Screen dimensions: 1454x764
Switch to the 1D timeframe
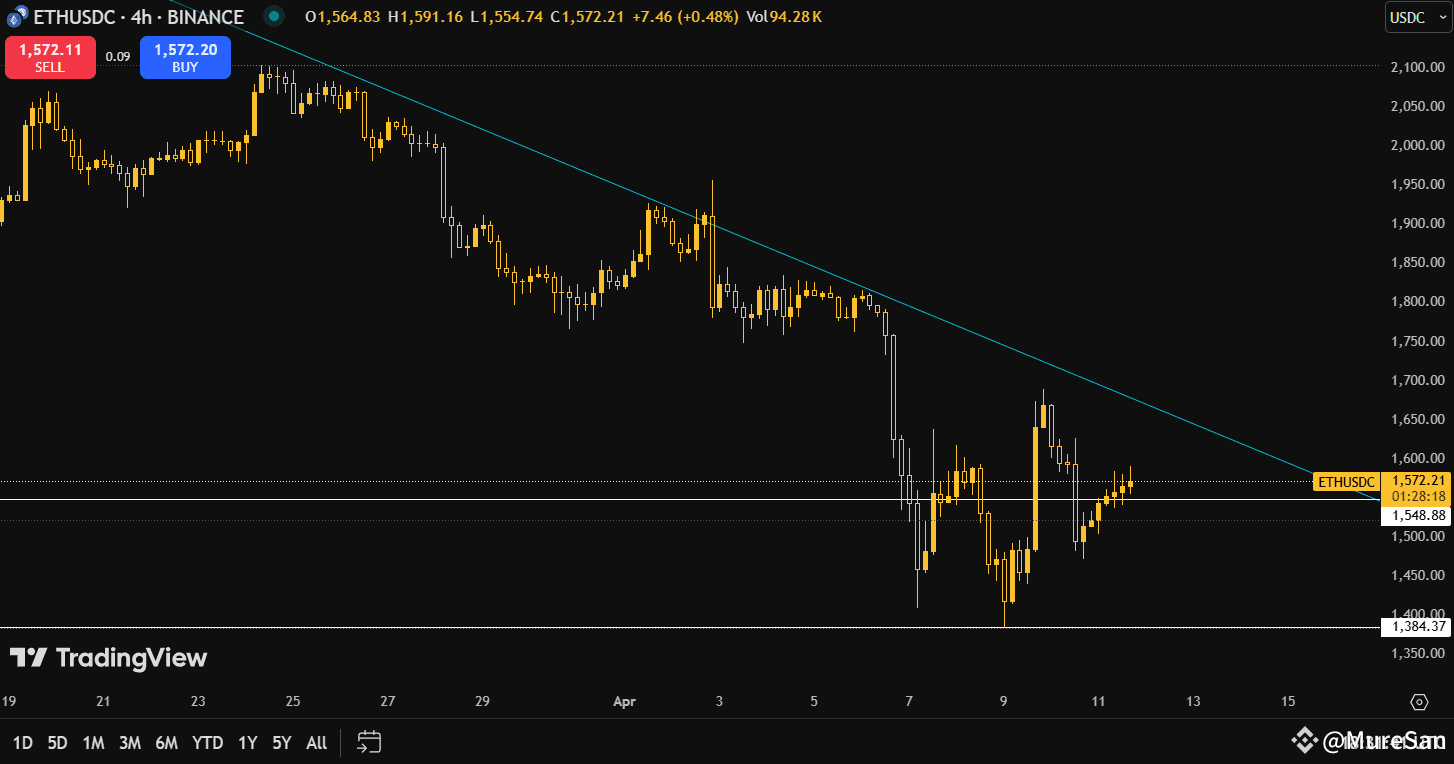(x=21, y=743)
